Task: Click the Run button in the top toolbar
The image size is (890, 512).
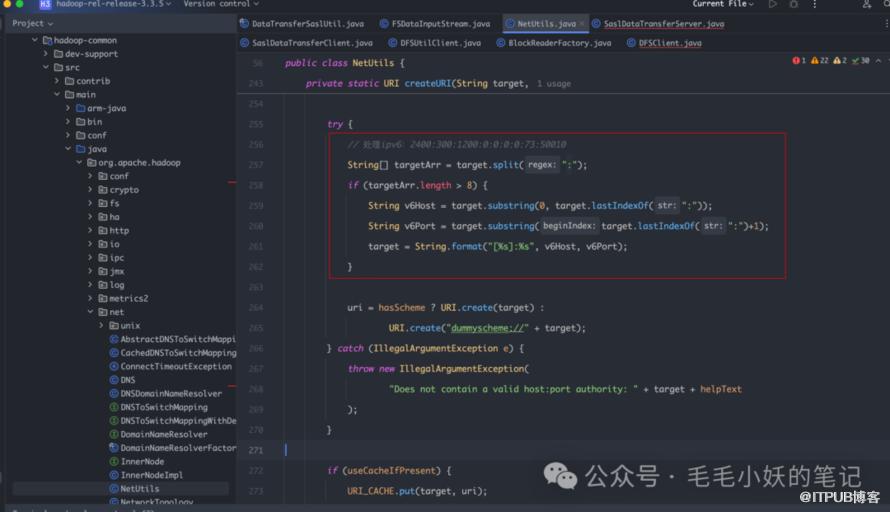Action: tap(772, 4)
